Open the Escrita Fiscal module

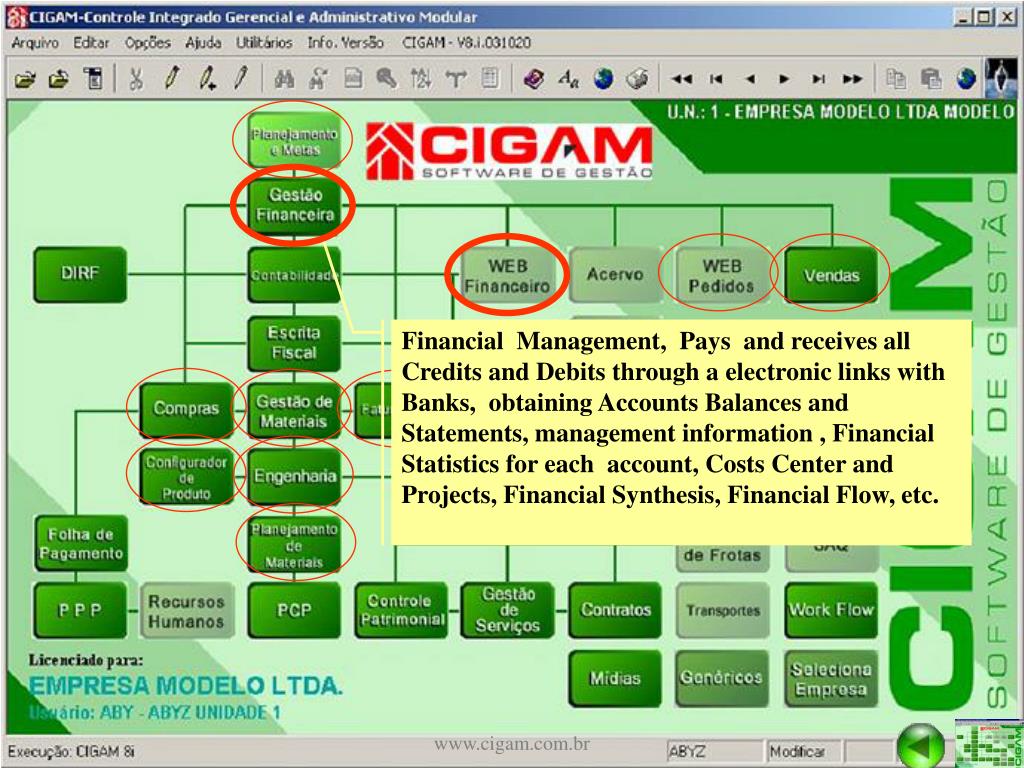point(294,343)
